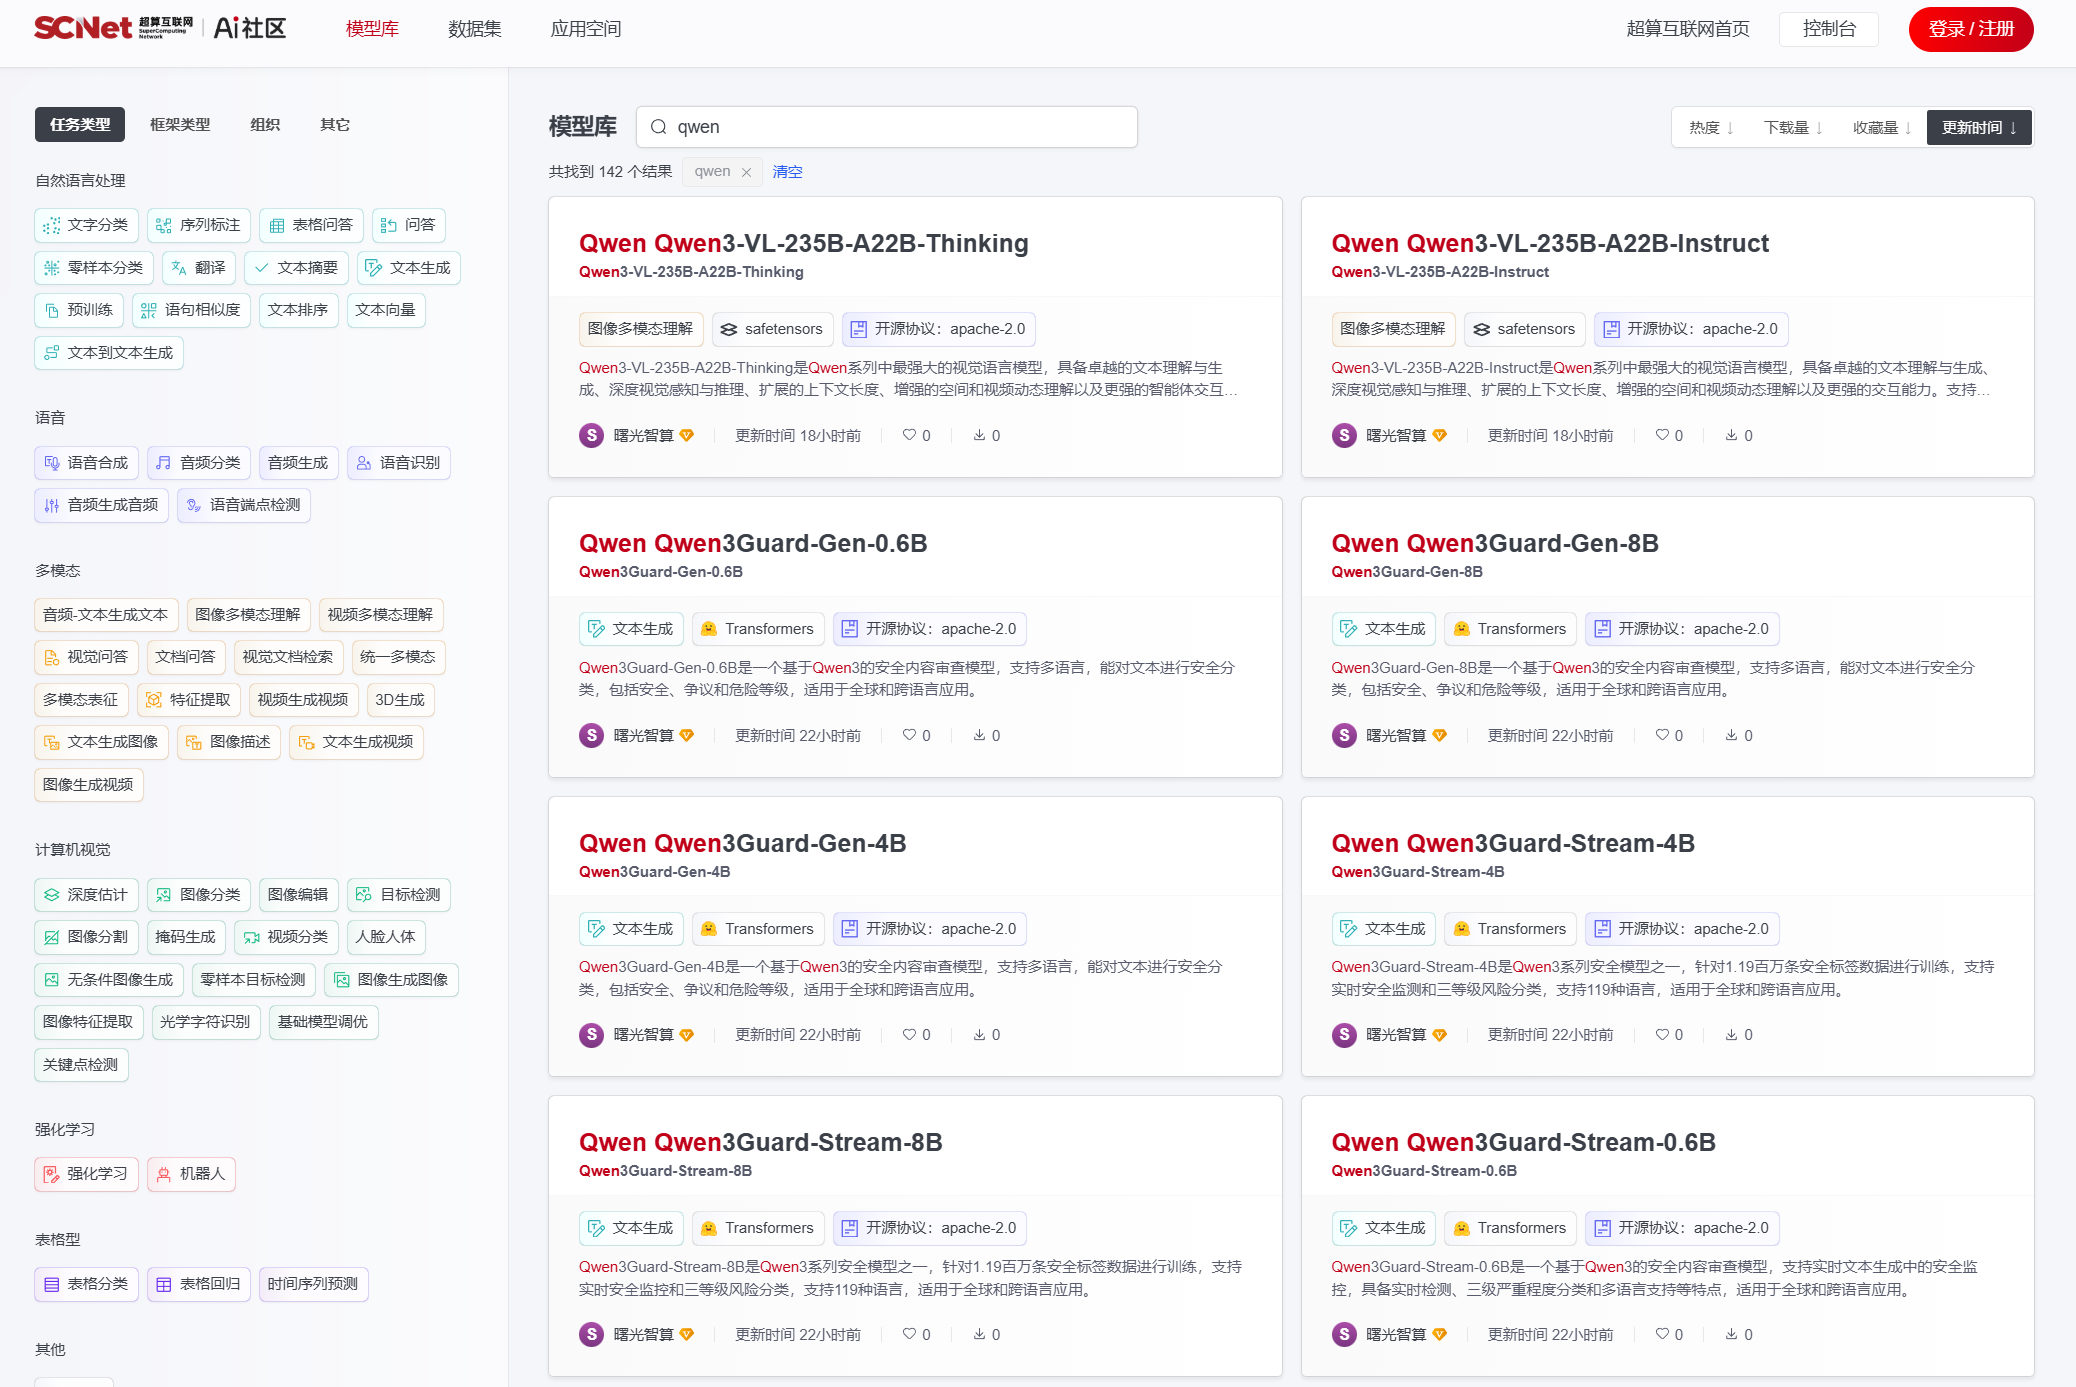Select the 文本生成 sidebar filter
Image resolution: width=2076 pixels, height=1387 pixels.
coord(409,268)
